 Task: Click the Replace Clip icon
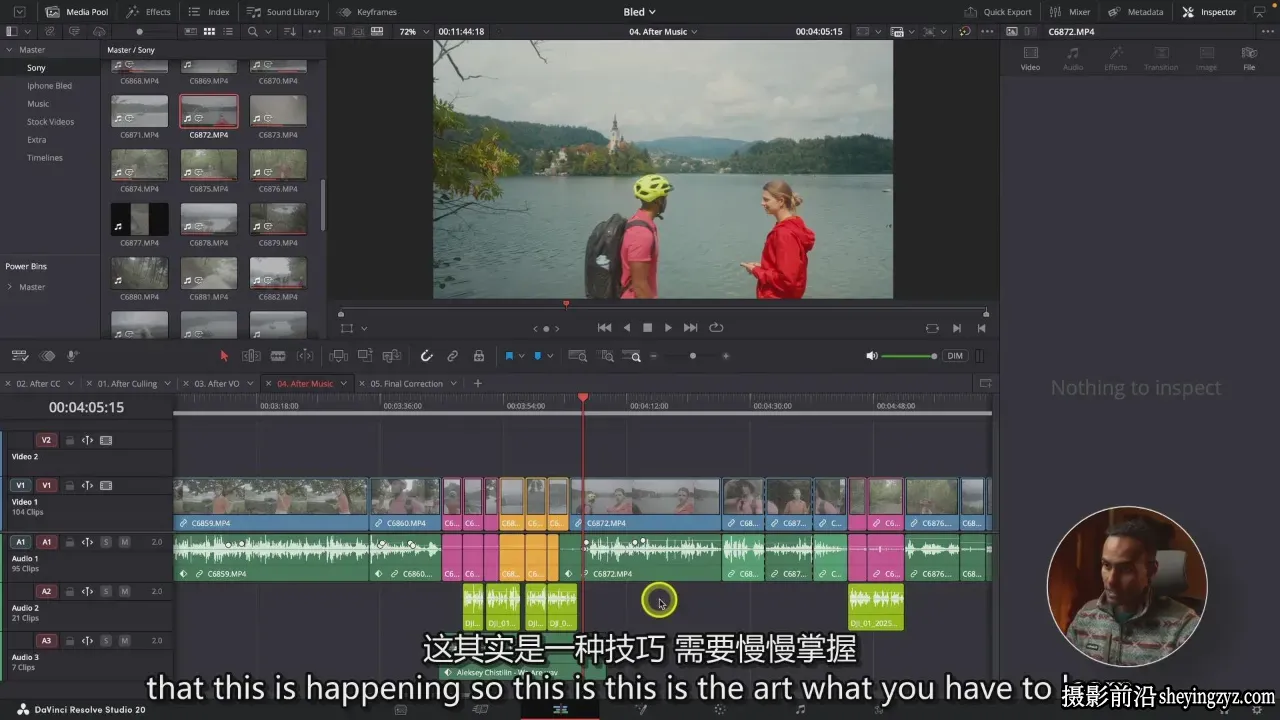pos(392,356)
